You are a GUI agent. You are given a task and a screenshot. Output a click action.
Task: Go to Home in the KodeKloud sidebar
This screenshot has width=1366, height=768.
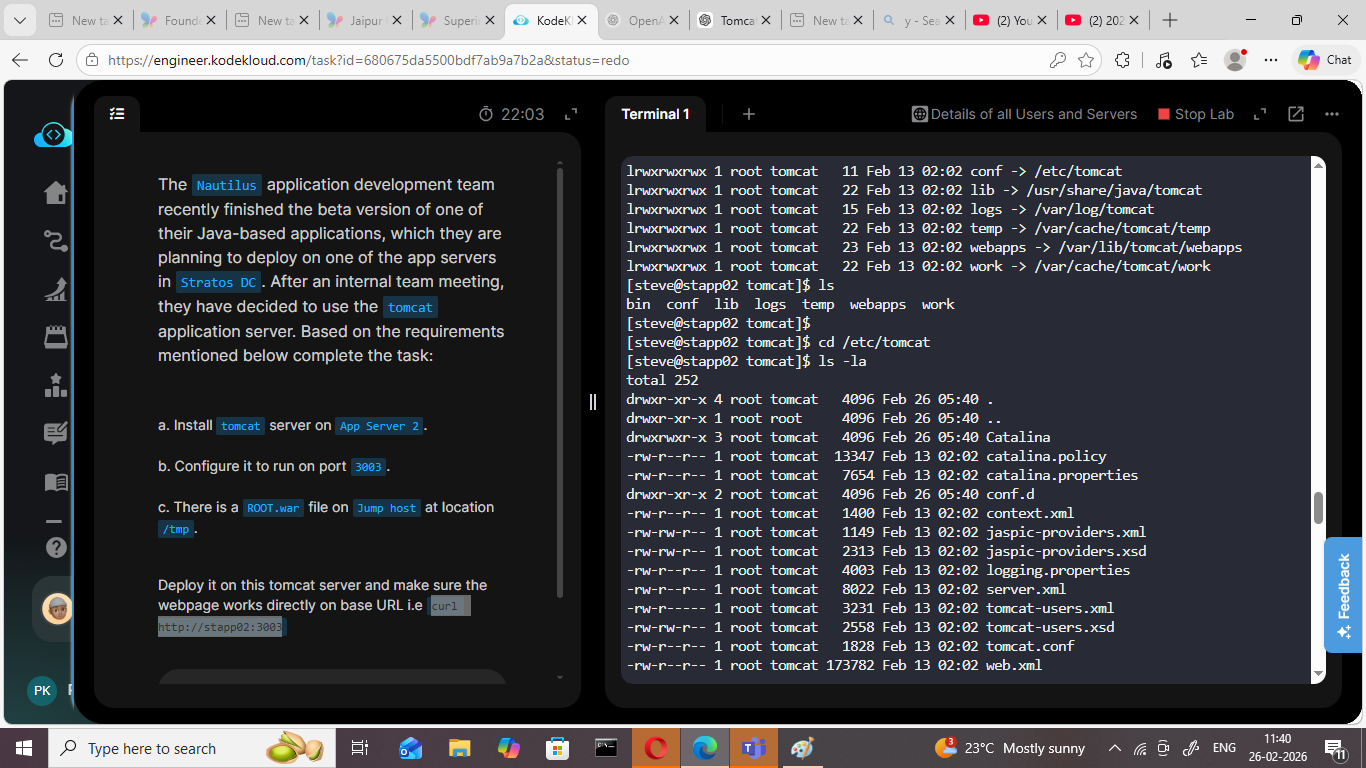(x=56, y=192)
